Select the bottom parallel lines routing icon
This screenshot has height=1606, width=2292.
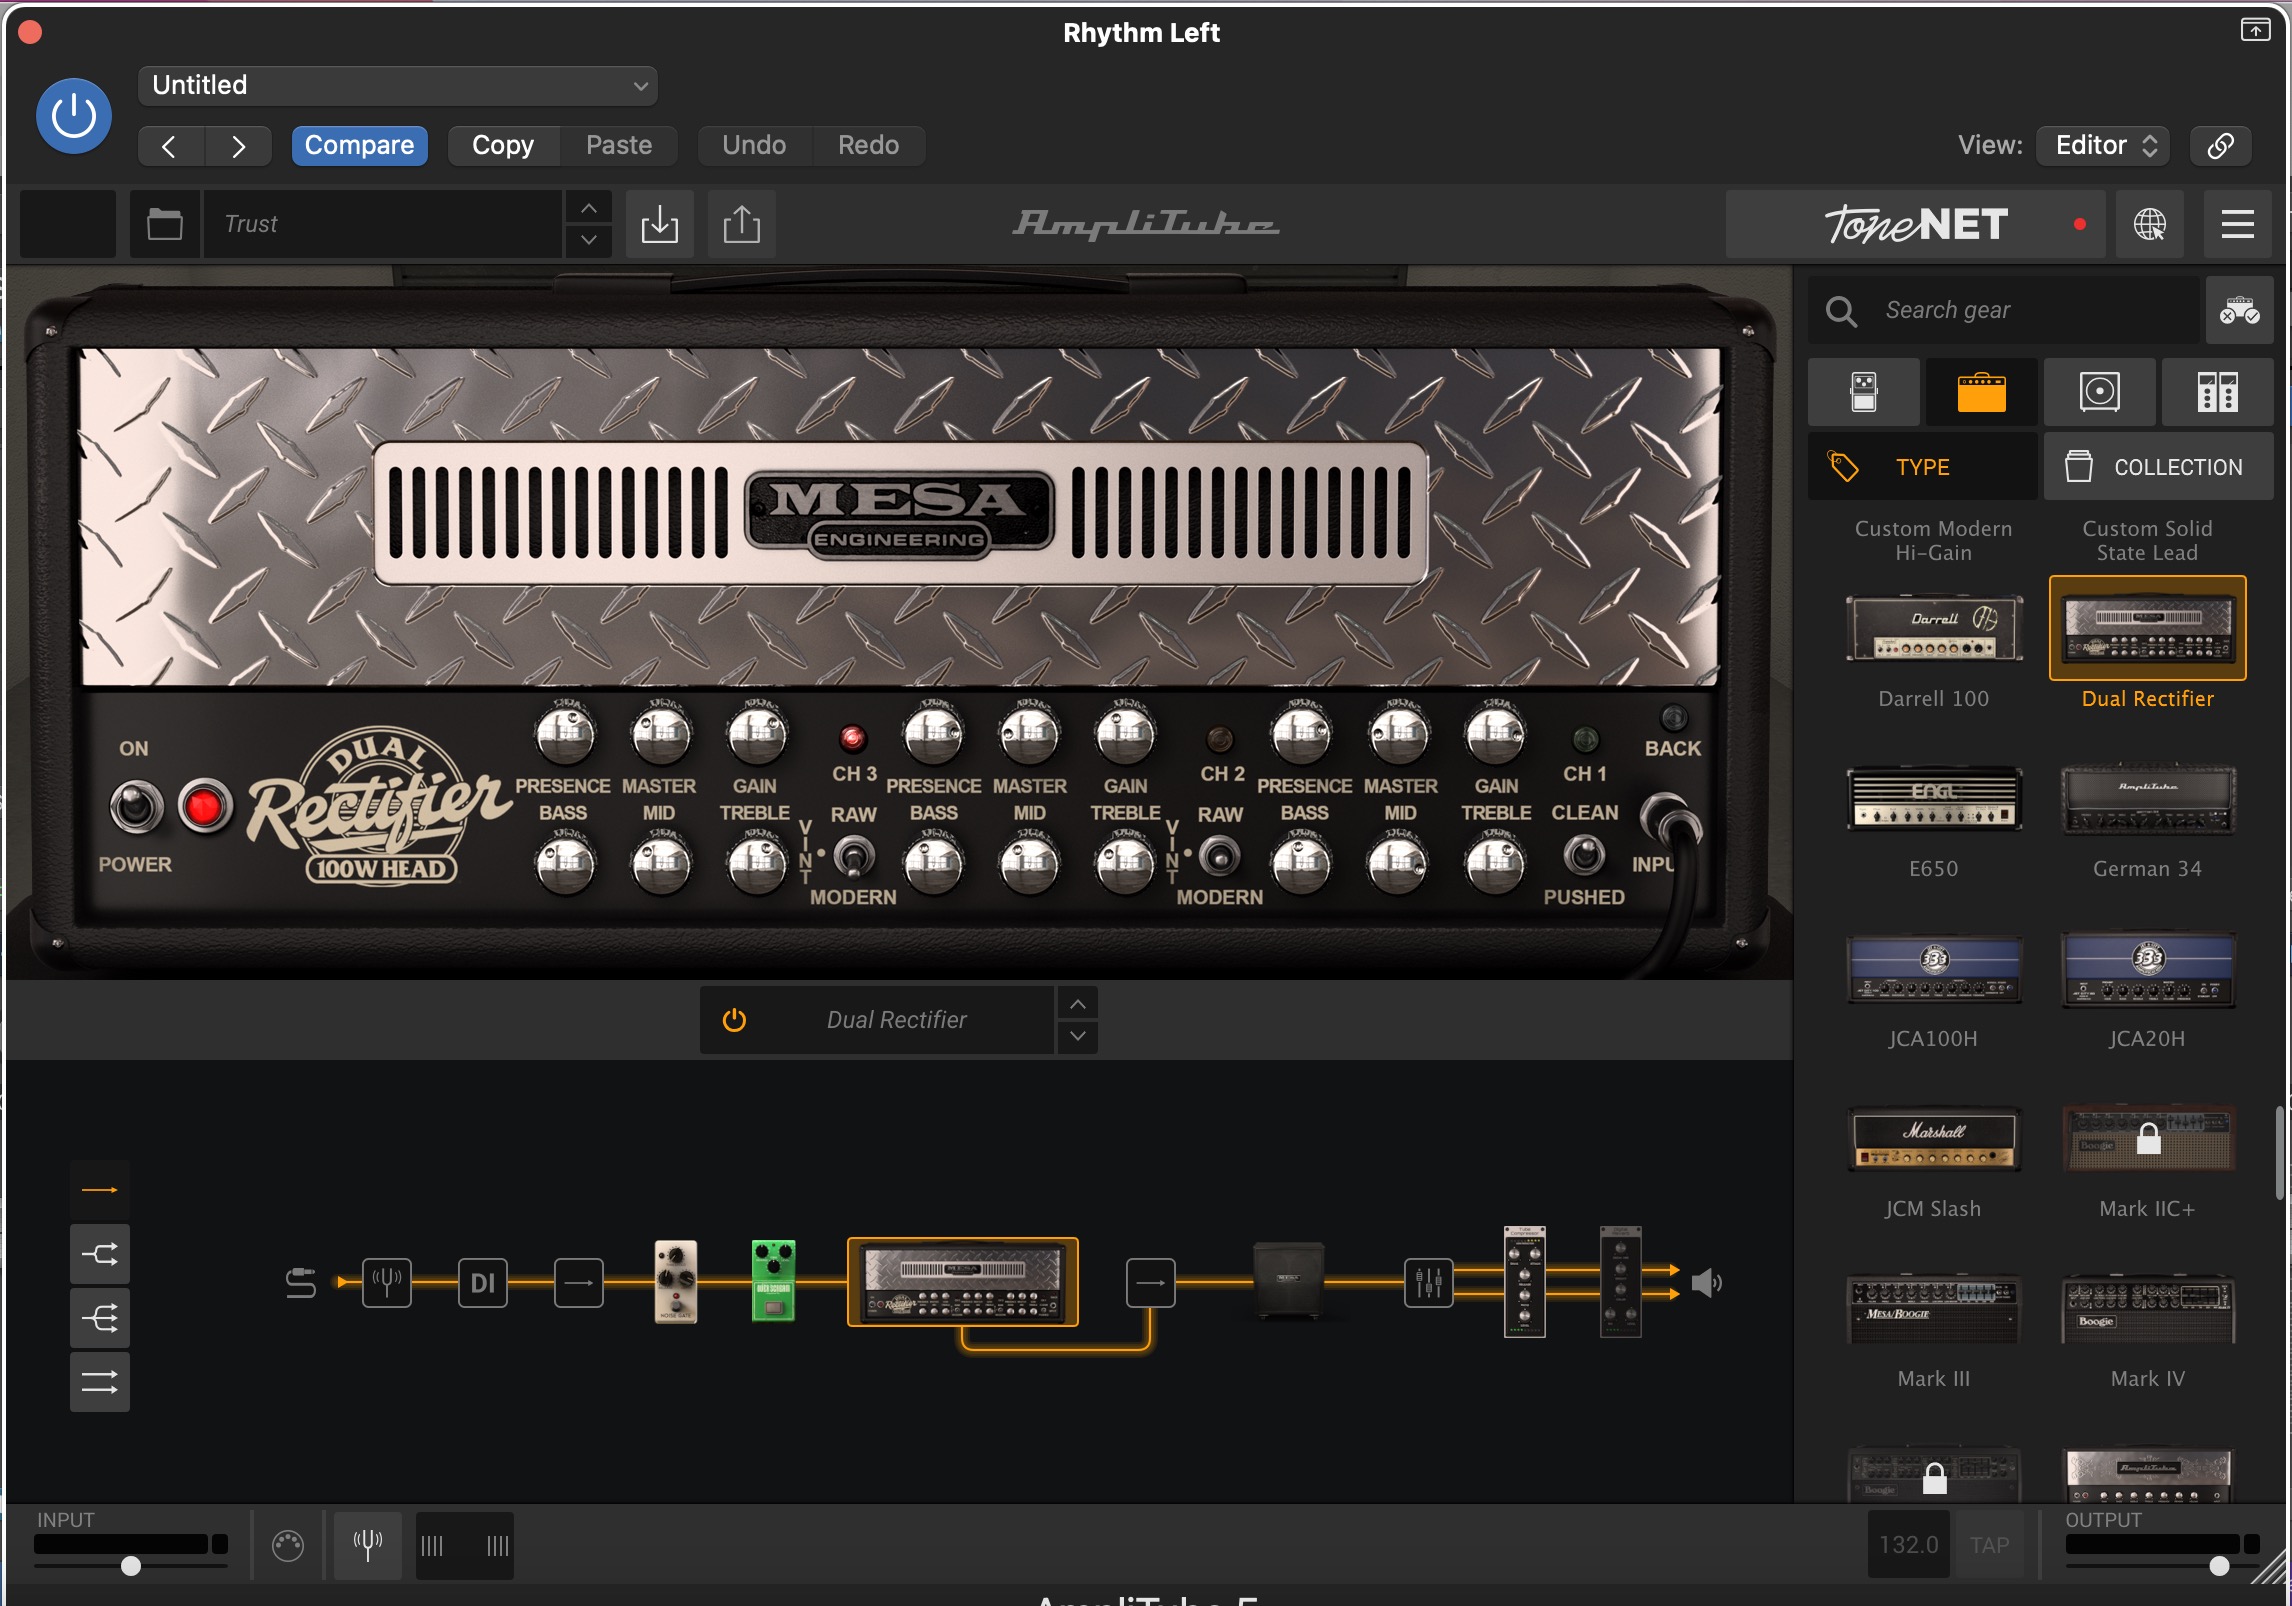pyautogui.click(x=99, y=1382)
